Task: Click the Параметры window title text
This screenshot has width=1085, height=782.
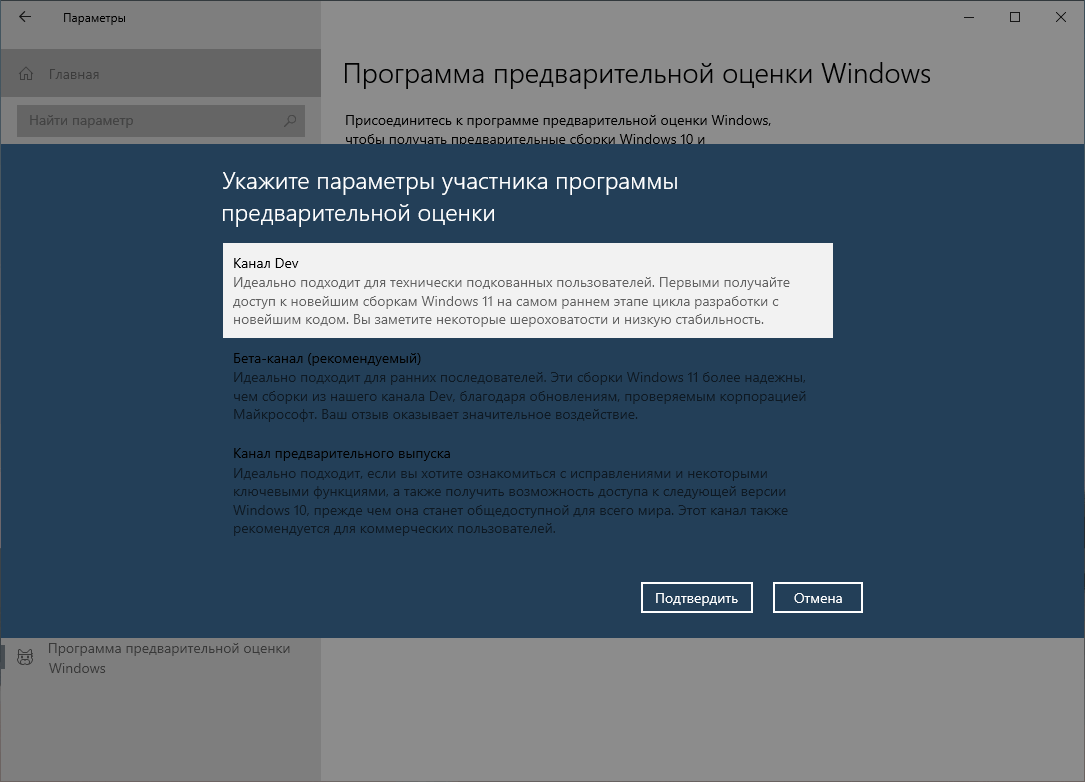Action: tap(94, 18)
